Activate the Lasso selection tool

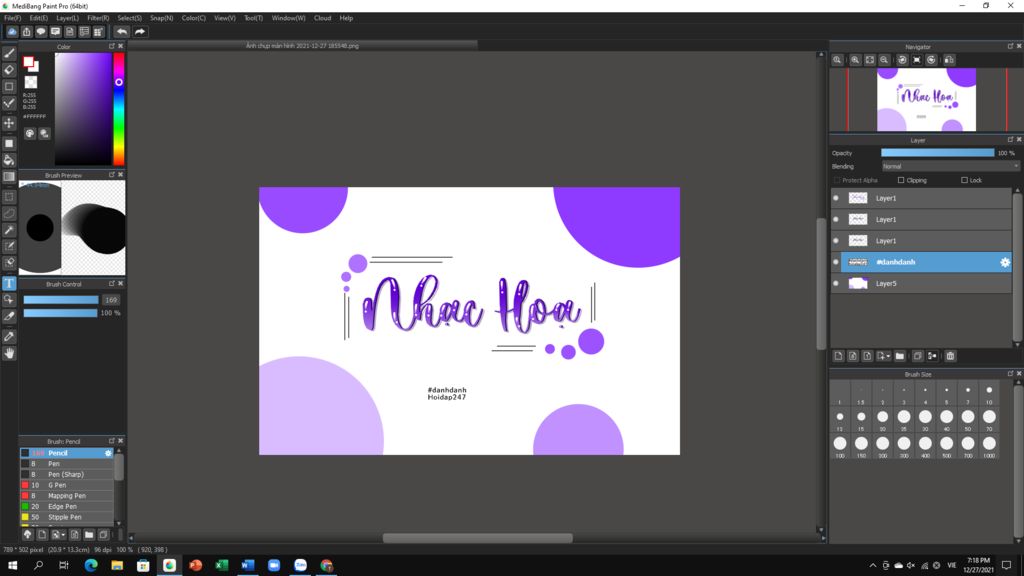pyautogui.click(x=9, y=213)
